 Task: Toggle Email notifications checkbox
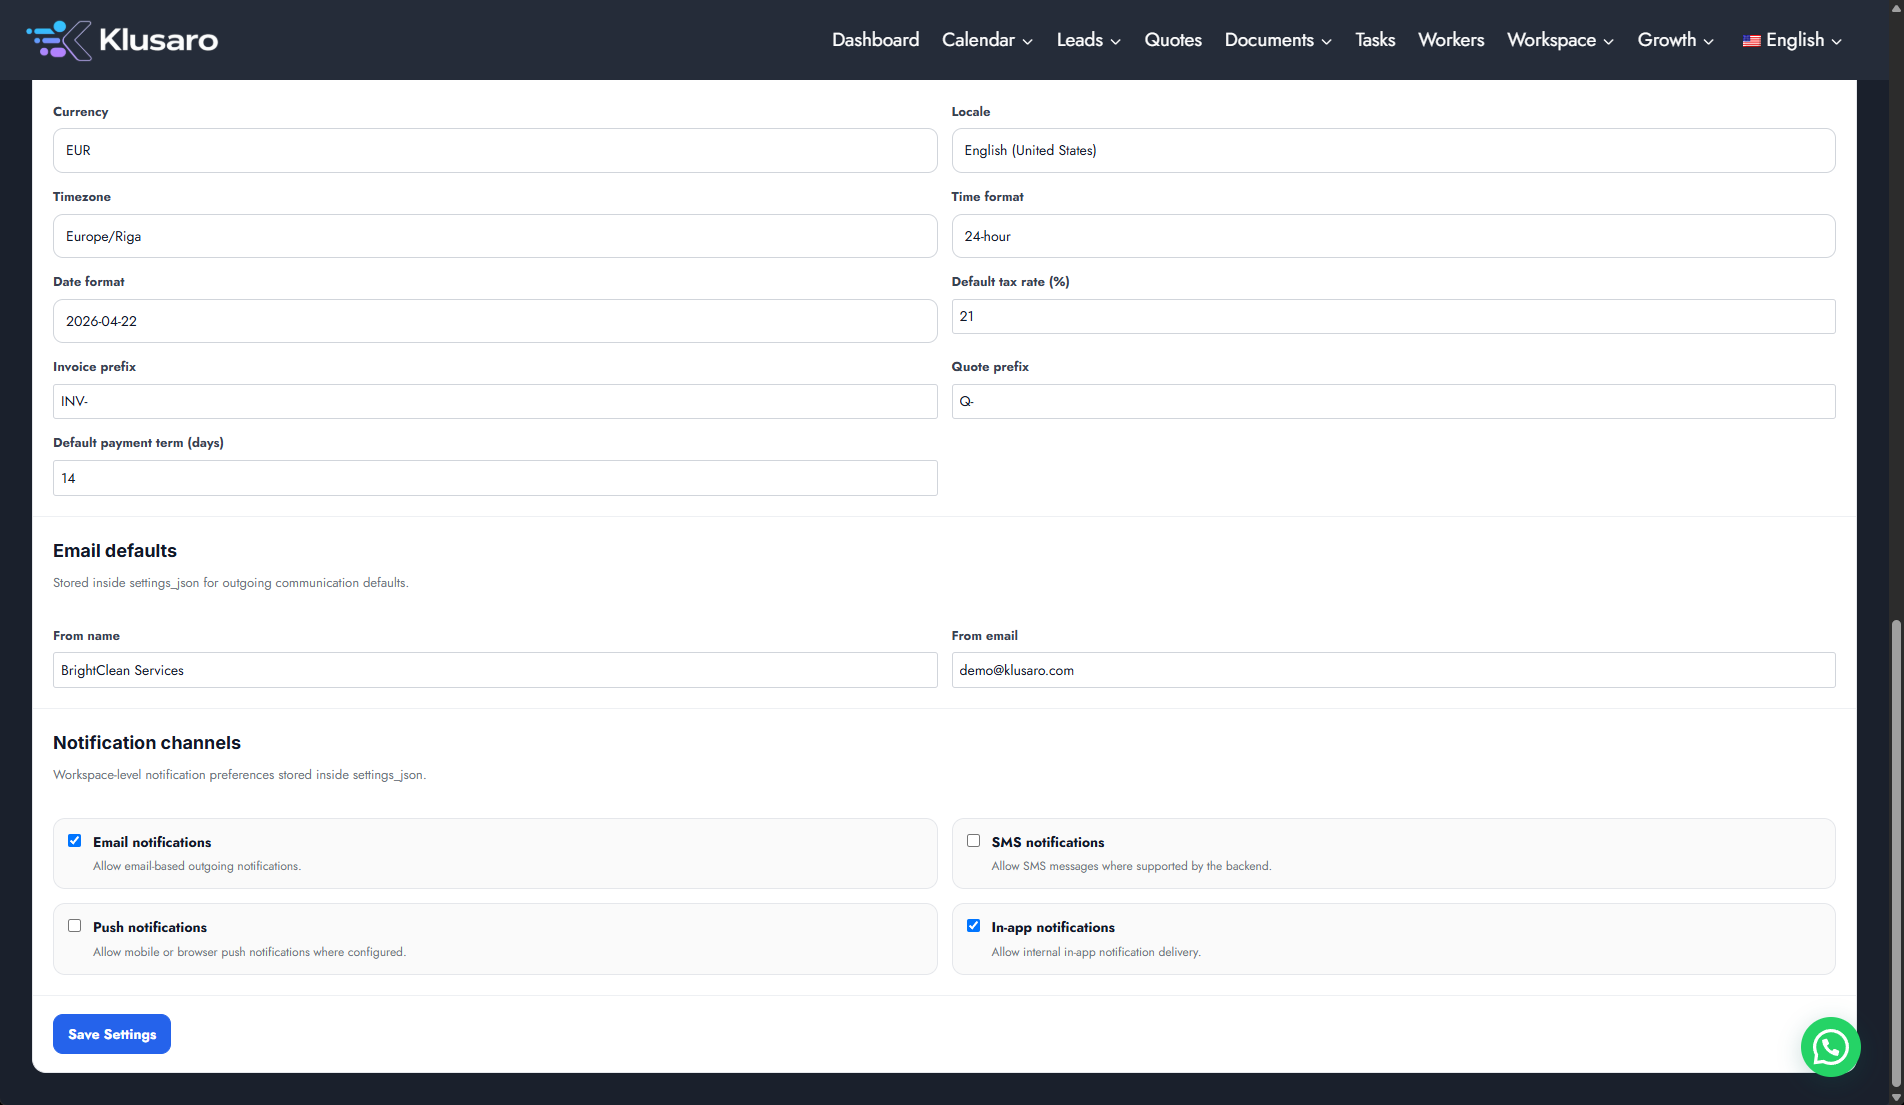75,841
